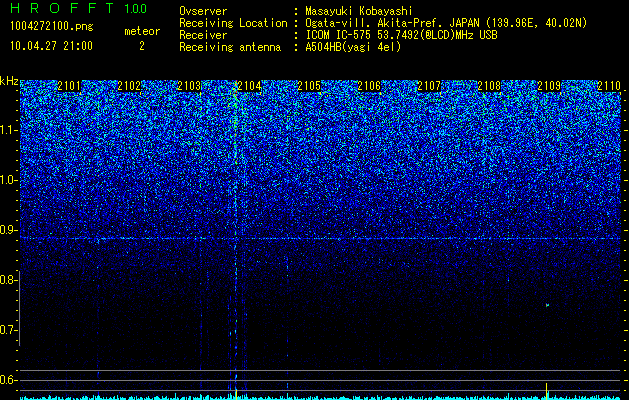Click the version number 1.0.0
The height and width of the screenshot is (400, 629).
(136, 8)
